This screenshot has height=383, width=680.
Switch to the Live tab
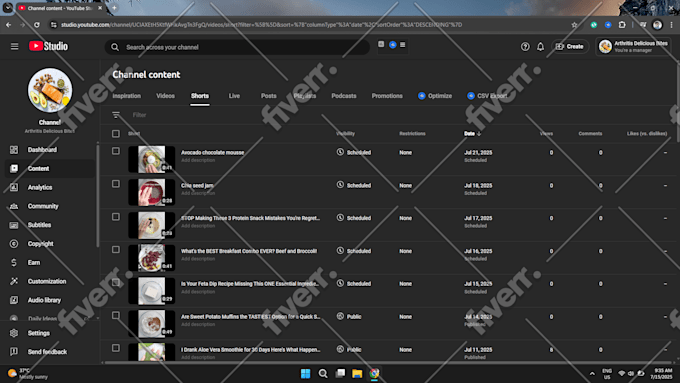pos(234,96)
